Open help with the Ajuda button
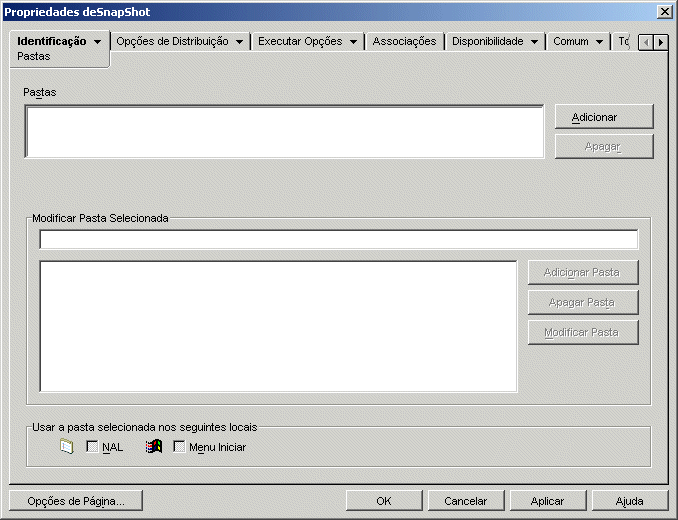The image size is (678, 520). pos(630,501)
